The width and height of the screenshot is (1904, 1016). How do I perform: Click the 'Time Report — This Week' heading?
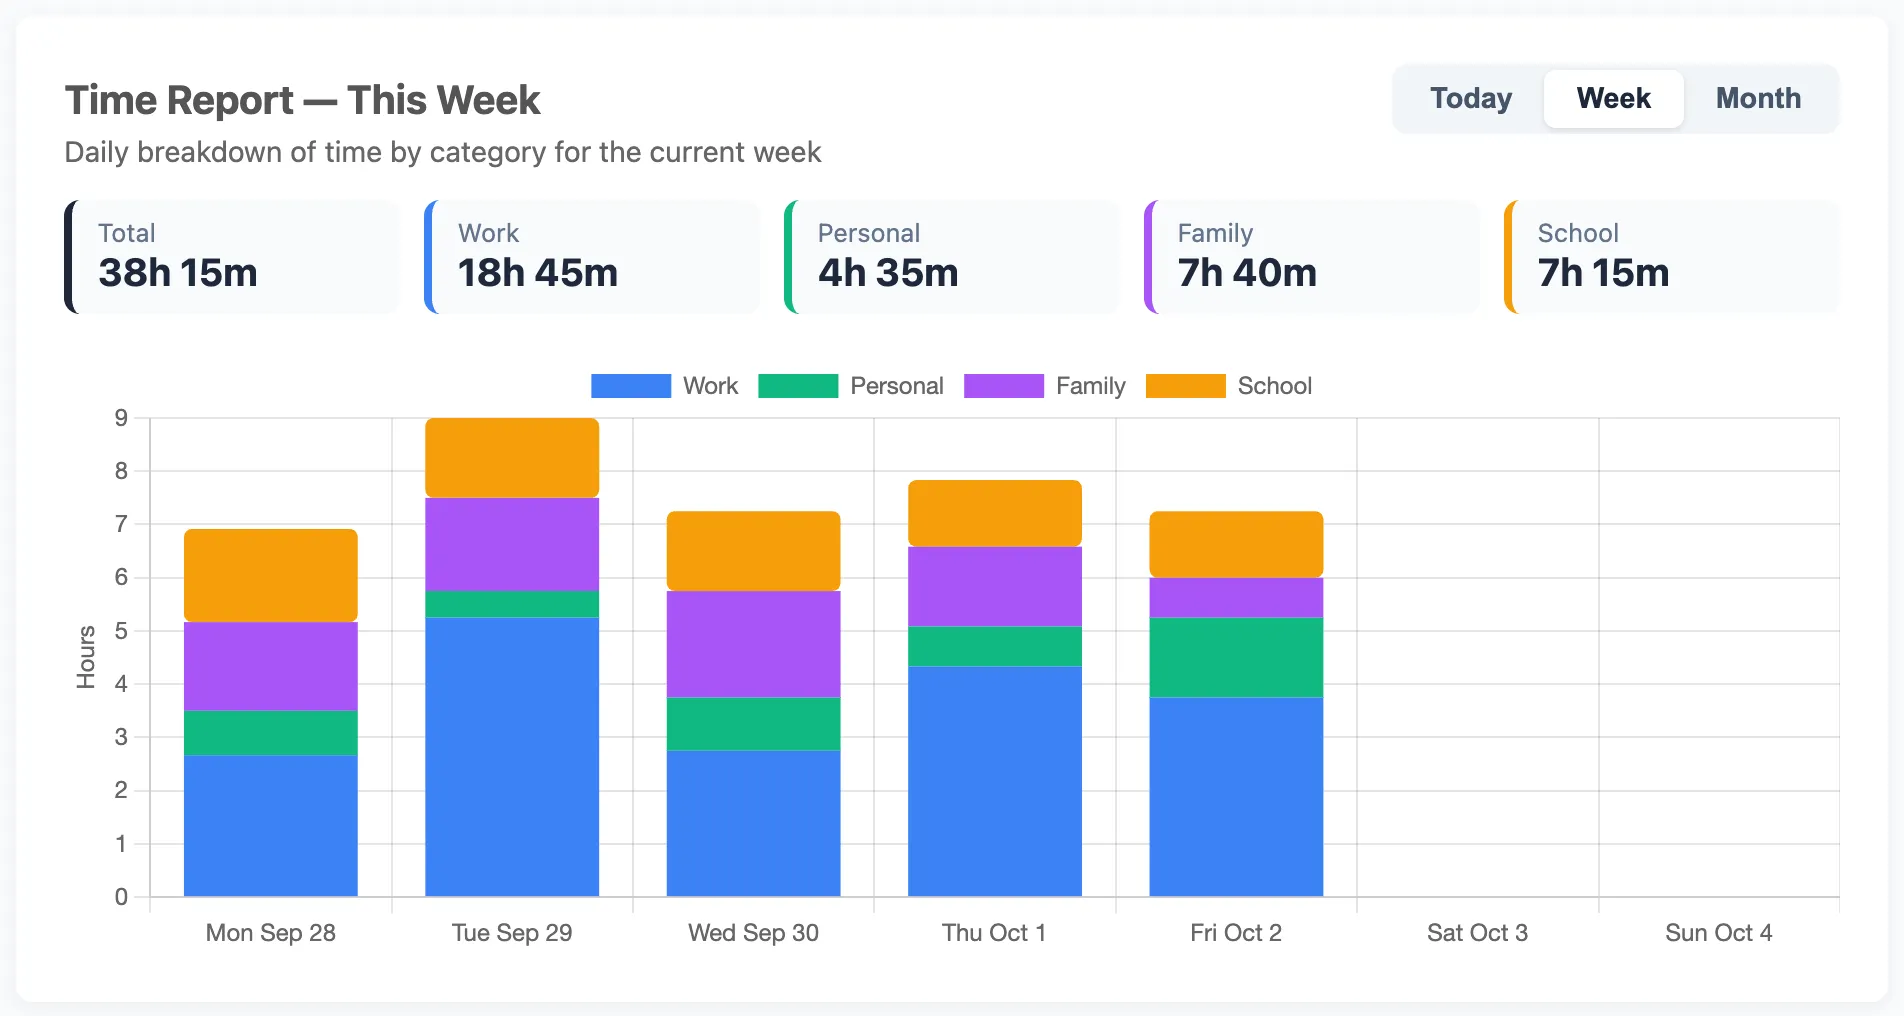point(303,100)
